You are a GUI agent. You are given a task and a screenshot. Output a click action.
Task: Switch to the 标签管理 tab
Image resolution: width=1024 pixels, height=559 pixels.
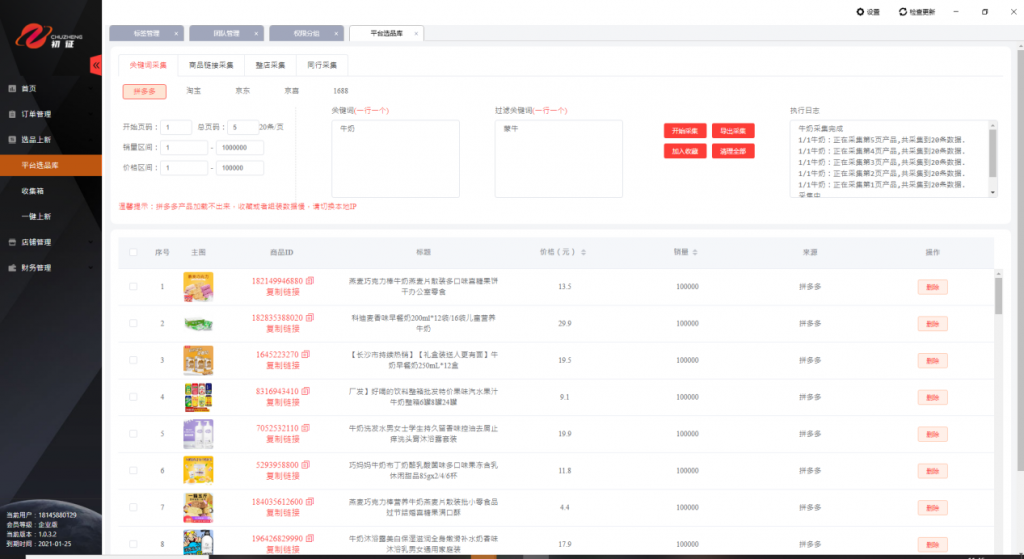tap(146, 33)
